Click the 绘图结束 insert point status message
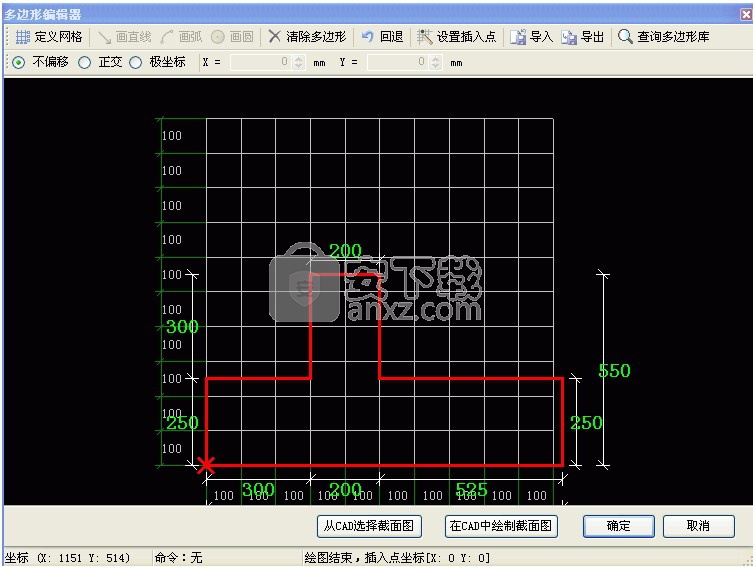Viewport: 755px width, 567px height. point(397,558)
